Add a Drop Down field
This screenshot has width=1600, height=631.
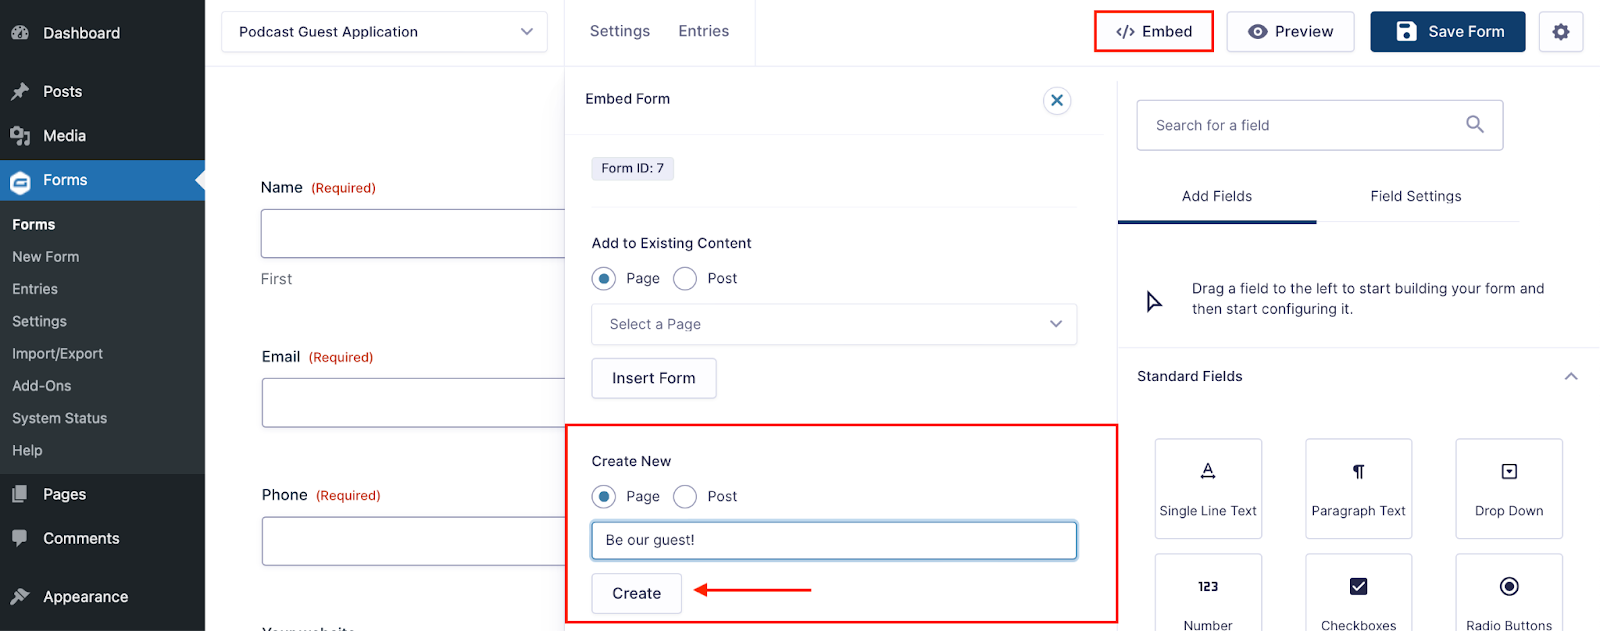[1509, 489]
